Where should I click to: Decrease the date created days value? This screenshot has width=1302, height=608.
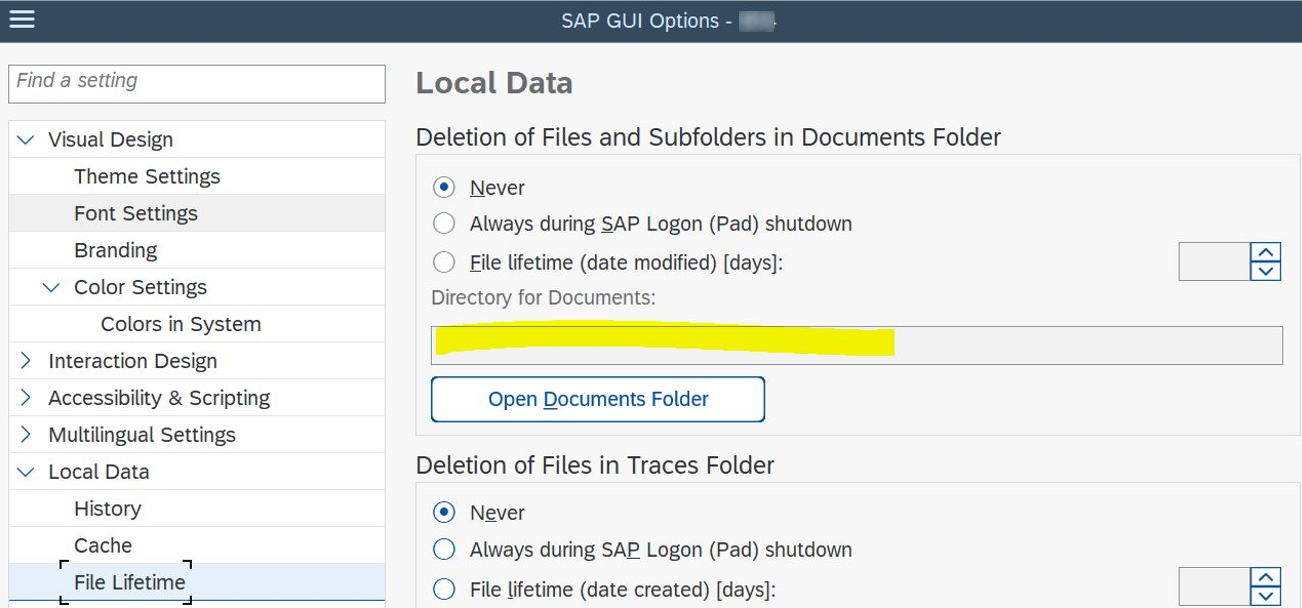pos(1266,597)
